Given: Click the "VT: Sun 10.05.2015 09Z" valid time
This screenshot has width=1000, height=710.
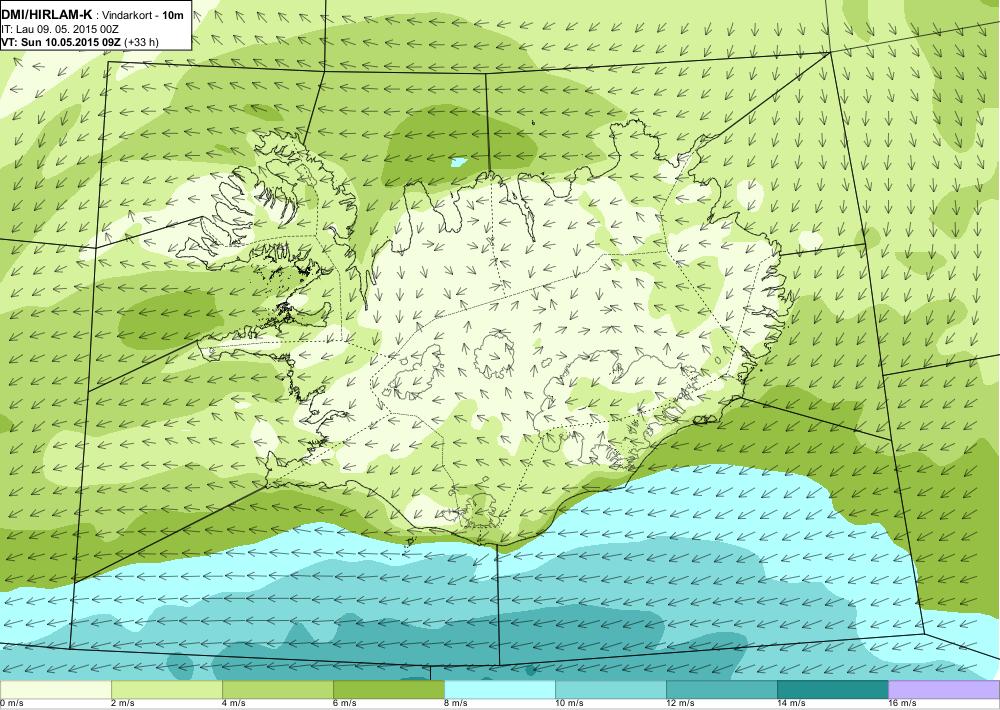Looking at the screenshot, I should 62,42.
